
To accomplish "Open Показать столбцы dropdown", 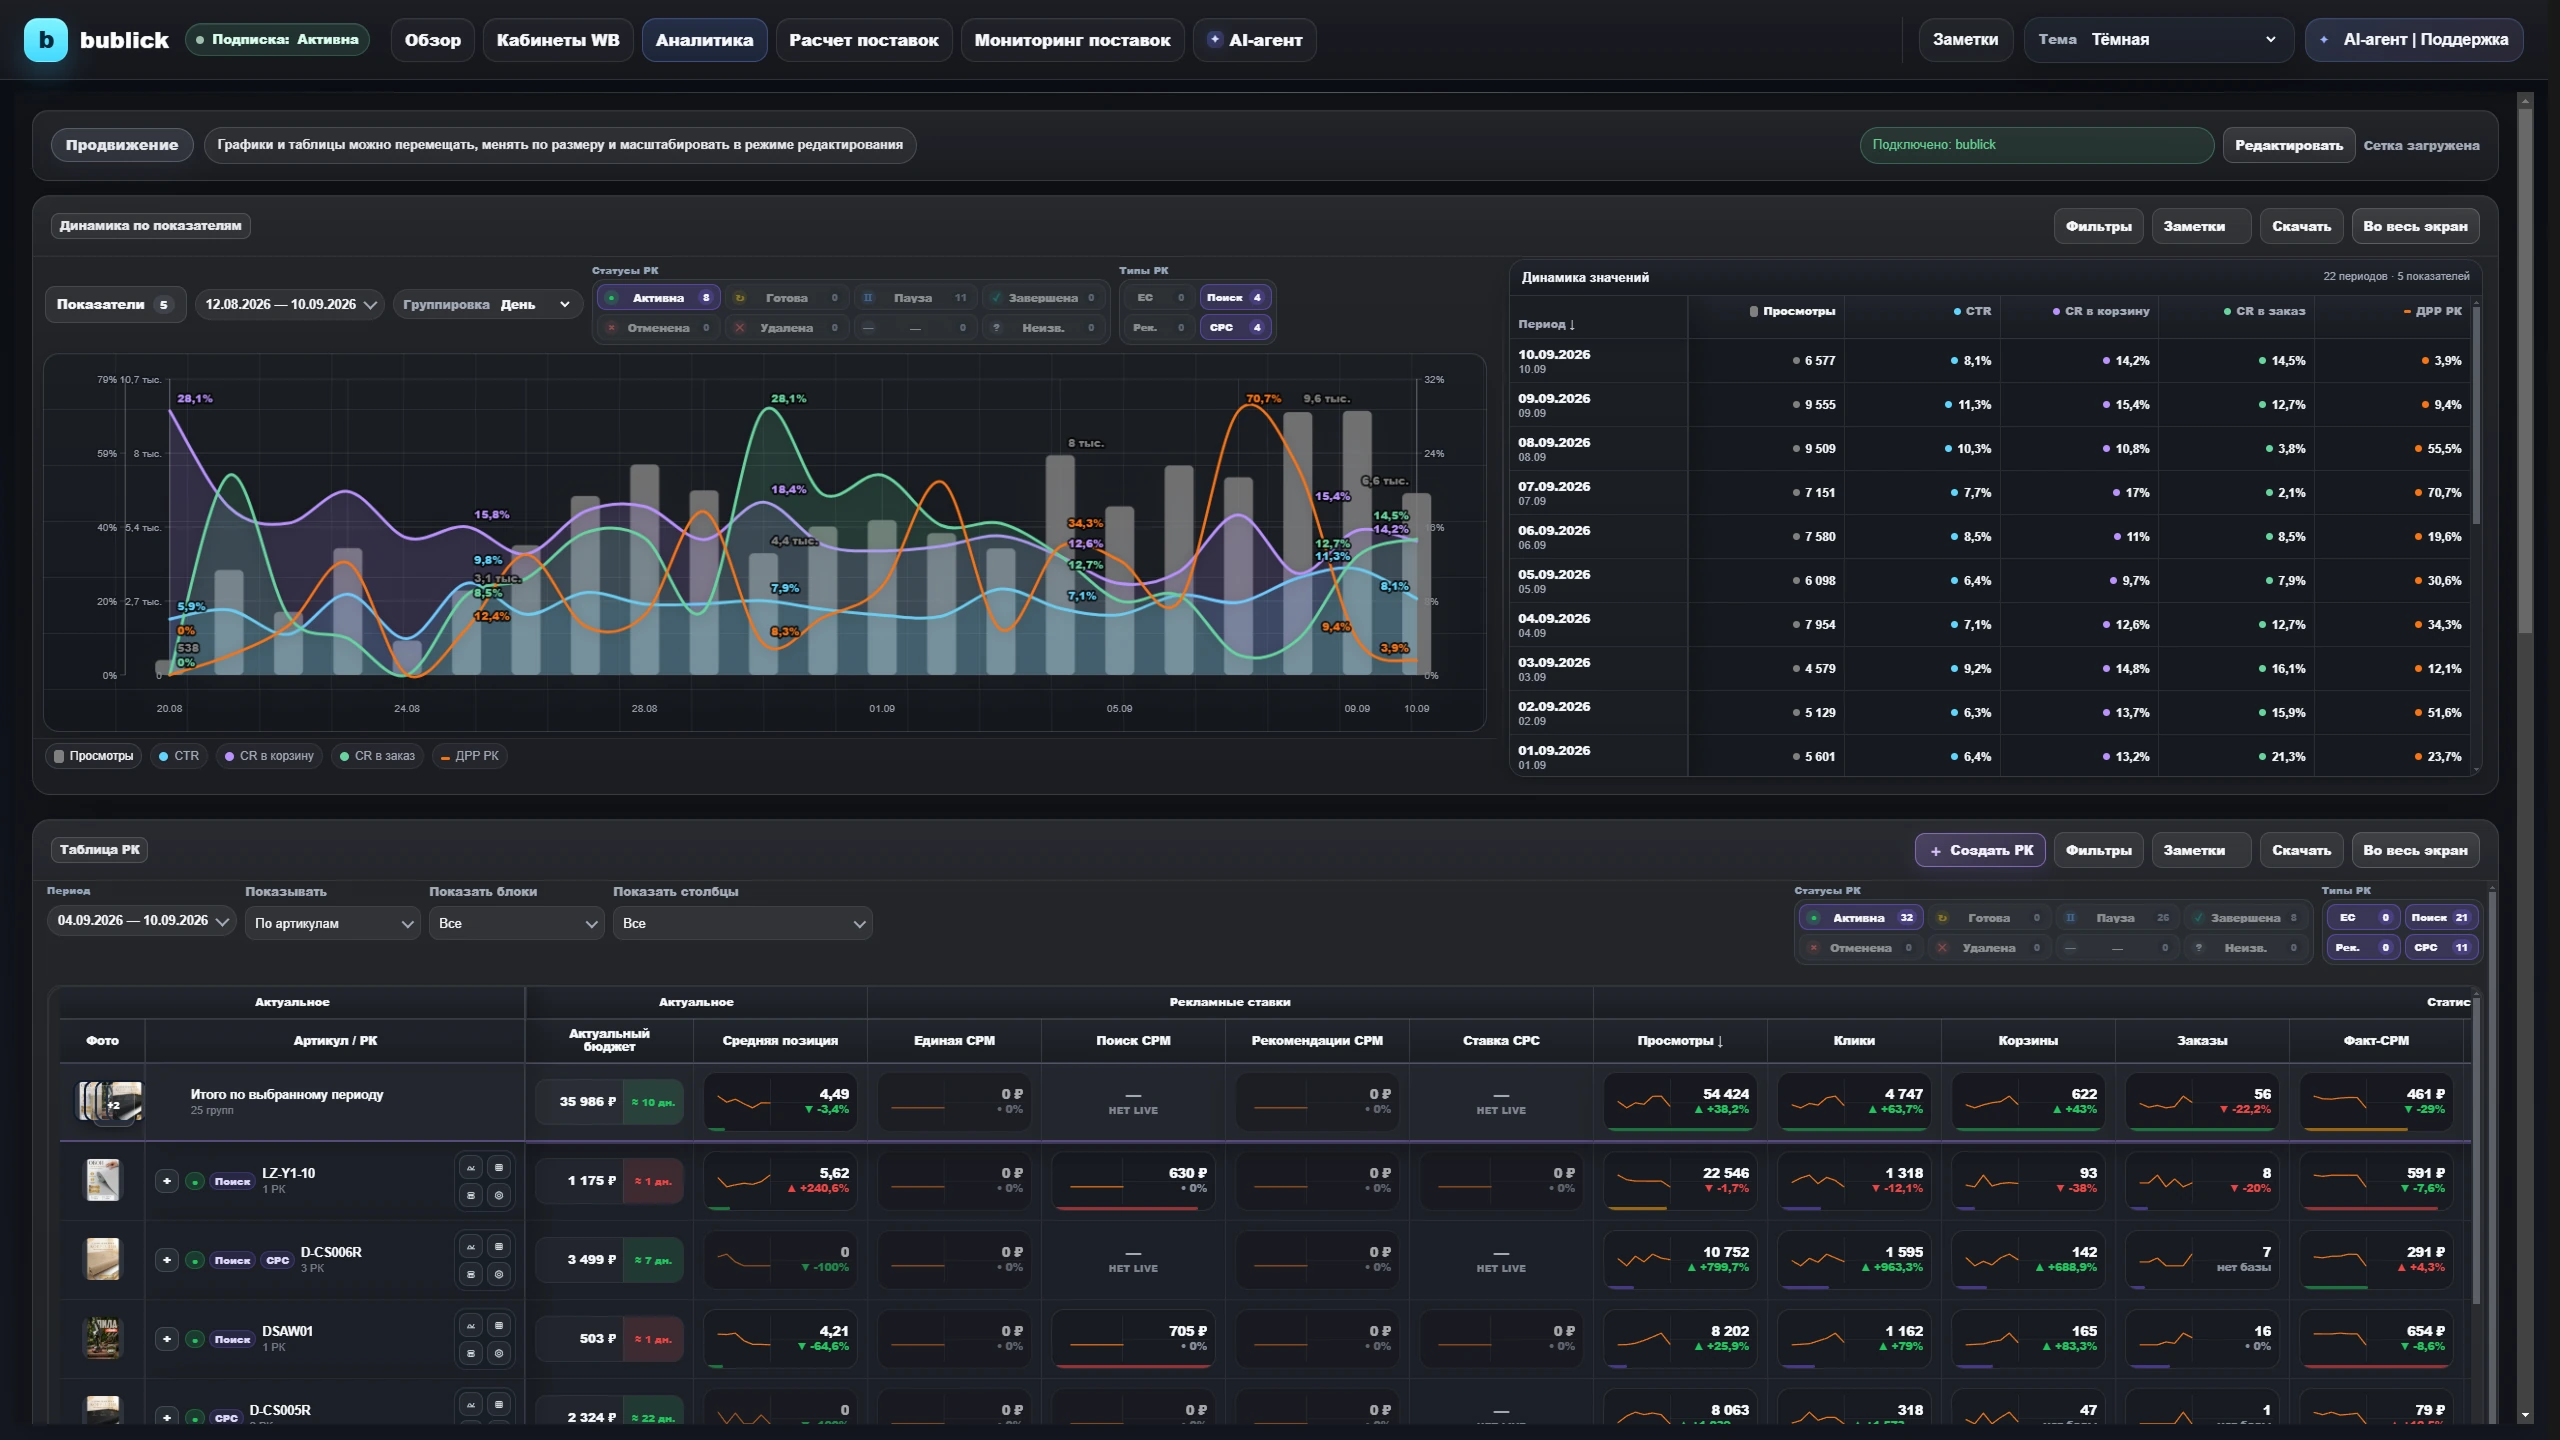I will pyautogui.click(x=742, y=923).
